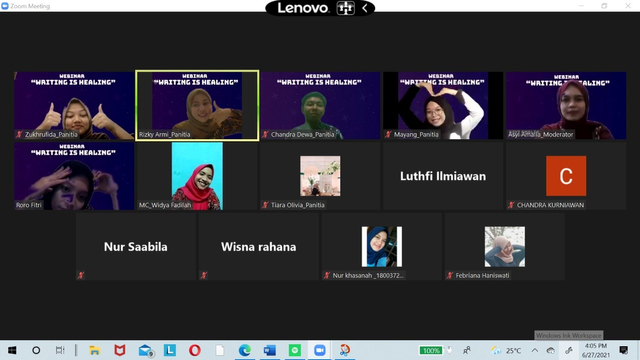Click Nur khasanah's profile picture

click(382, 247)
